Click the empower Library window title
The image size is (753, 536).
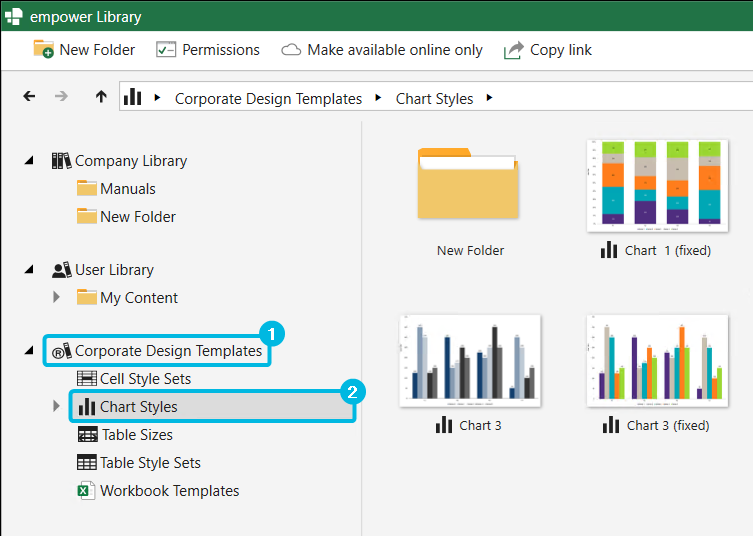point(85,17)
